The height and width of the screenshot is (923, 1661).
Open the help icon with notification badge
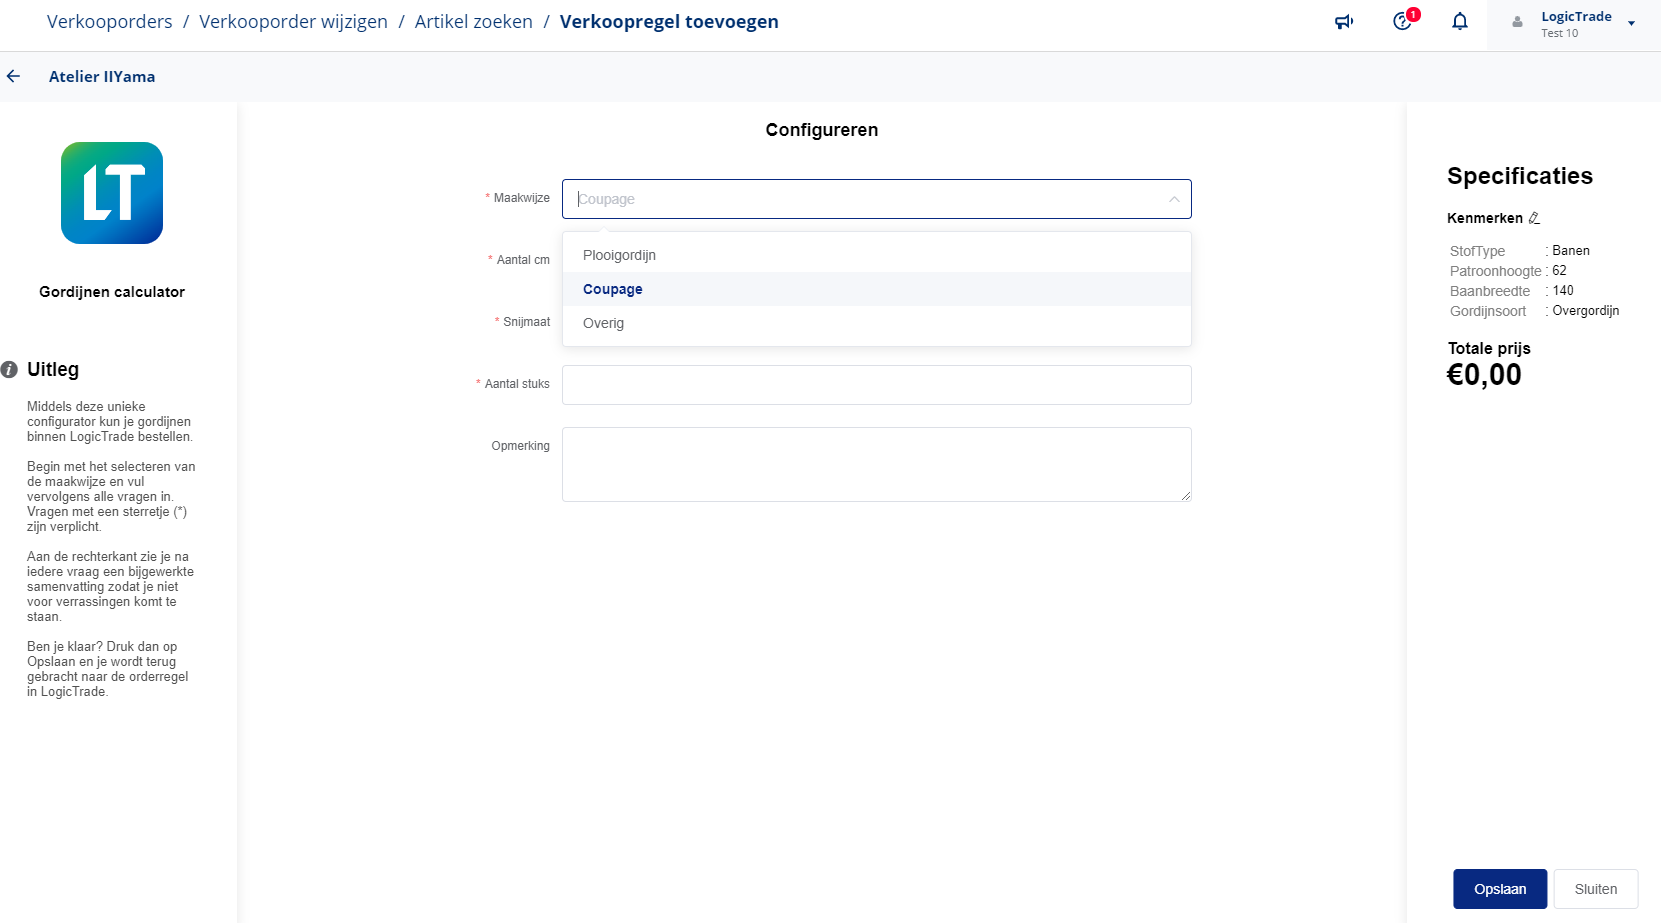click(x=1403, y=21)
